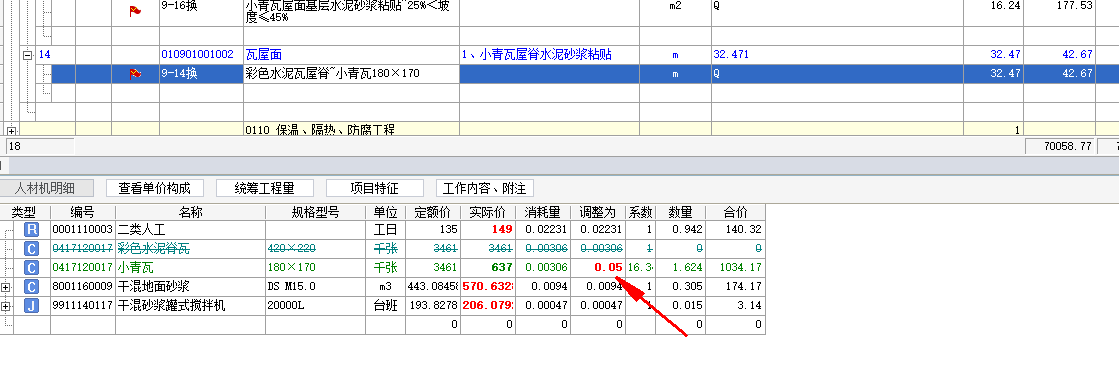The width and height of the screenshot is (1119, 381).
Task: Click the 编号 column header
Action: [83, 212]
